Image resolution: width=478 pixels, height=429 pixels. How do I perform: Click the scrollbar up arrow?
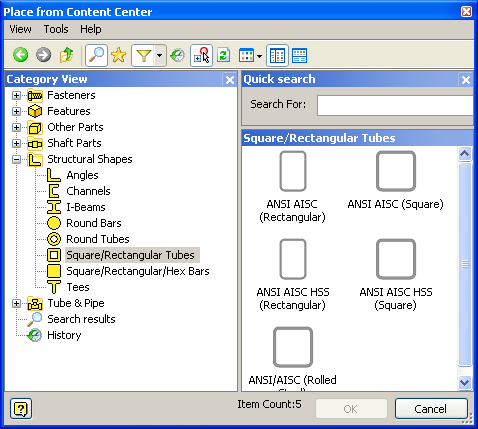click(465, 154)
